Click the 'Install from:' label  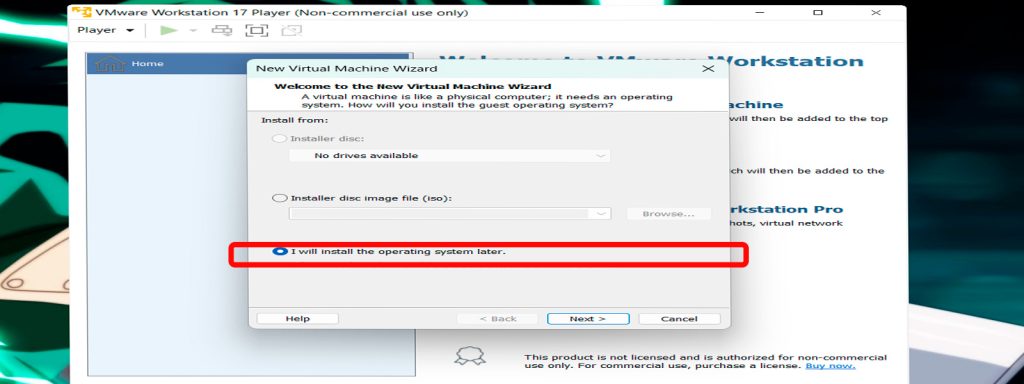294,120
